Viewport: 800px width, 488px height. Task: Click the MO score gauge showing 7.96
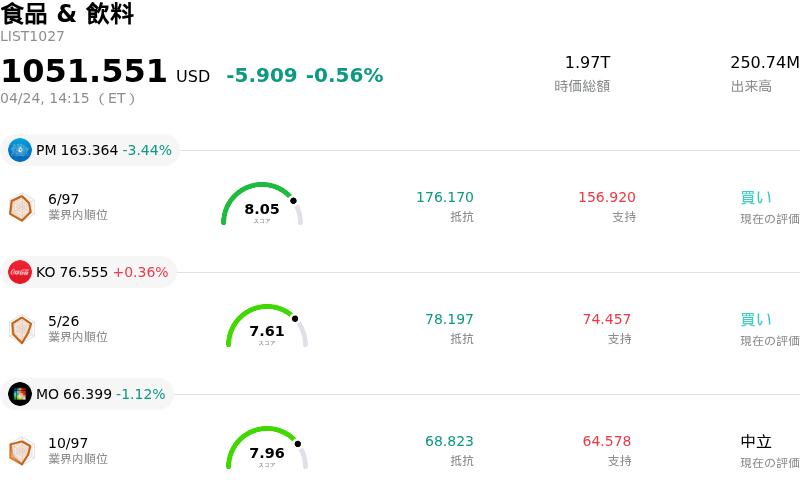pyautogui.click(x=267, y=450)
